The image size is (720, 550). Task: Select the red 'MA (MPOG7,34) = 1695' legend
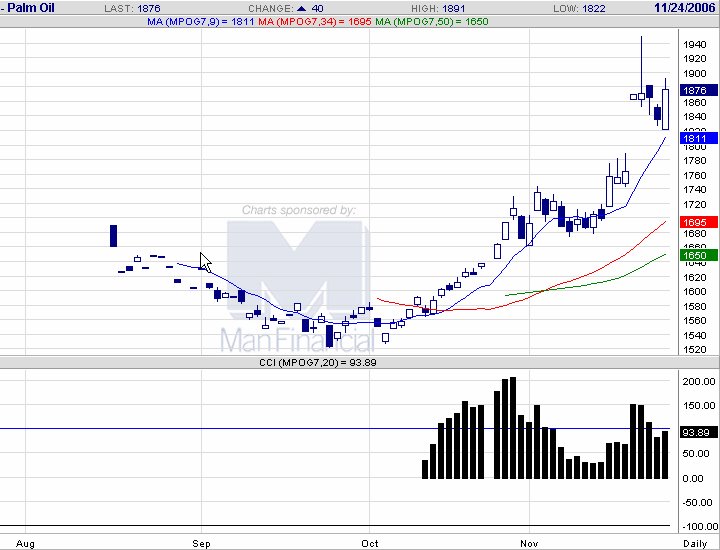pyautogui.click(x=315, y=22)
